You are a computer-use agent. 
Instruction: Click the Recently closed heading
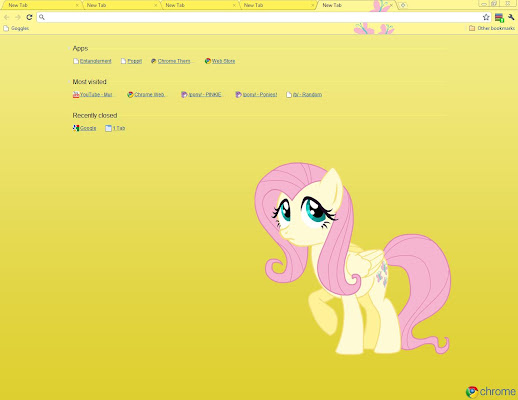[95, 115]
